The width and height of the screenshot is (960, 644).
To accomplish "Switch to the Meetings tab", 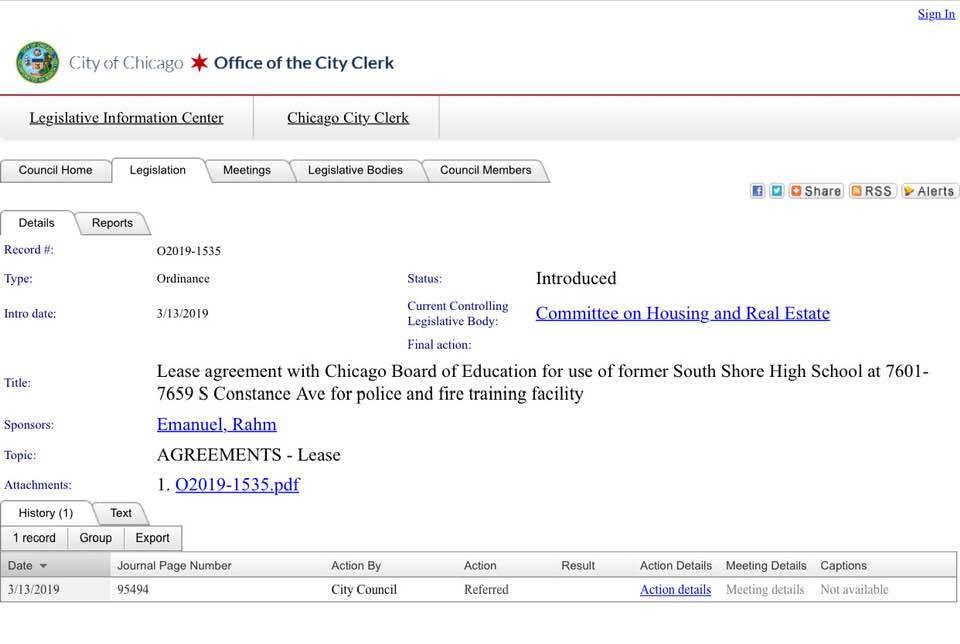I will pos(247,170).
